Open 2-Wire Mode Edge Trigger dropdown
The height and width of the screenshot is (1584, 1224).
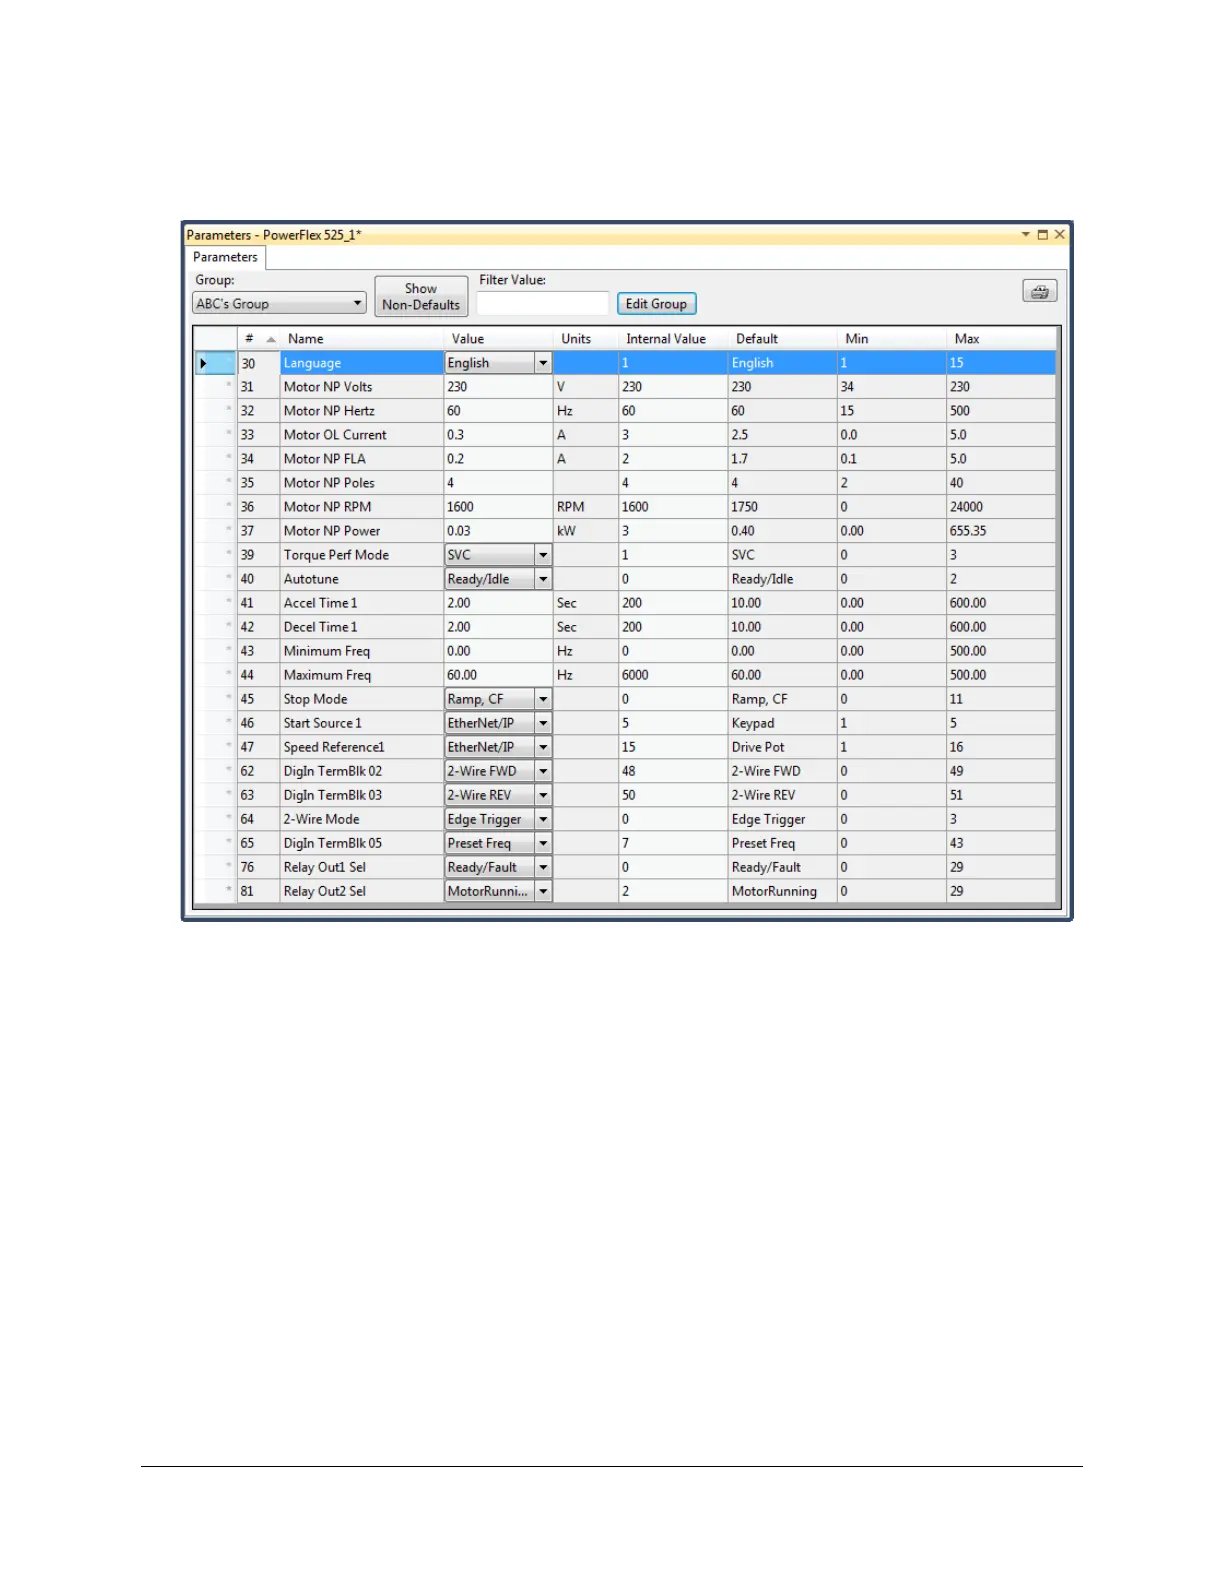coord(543,819)
